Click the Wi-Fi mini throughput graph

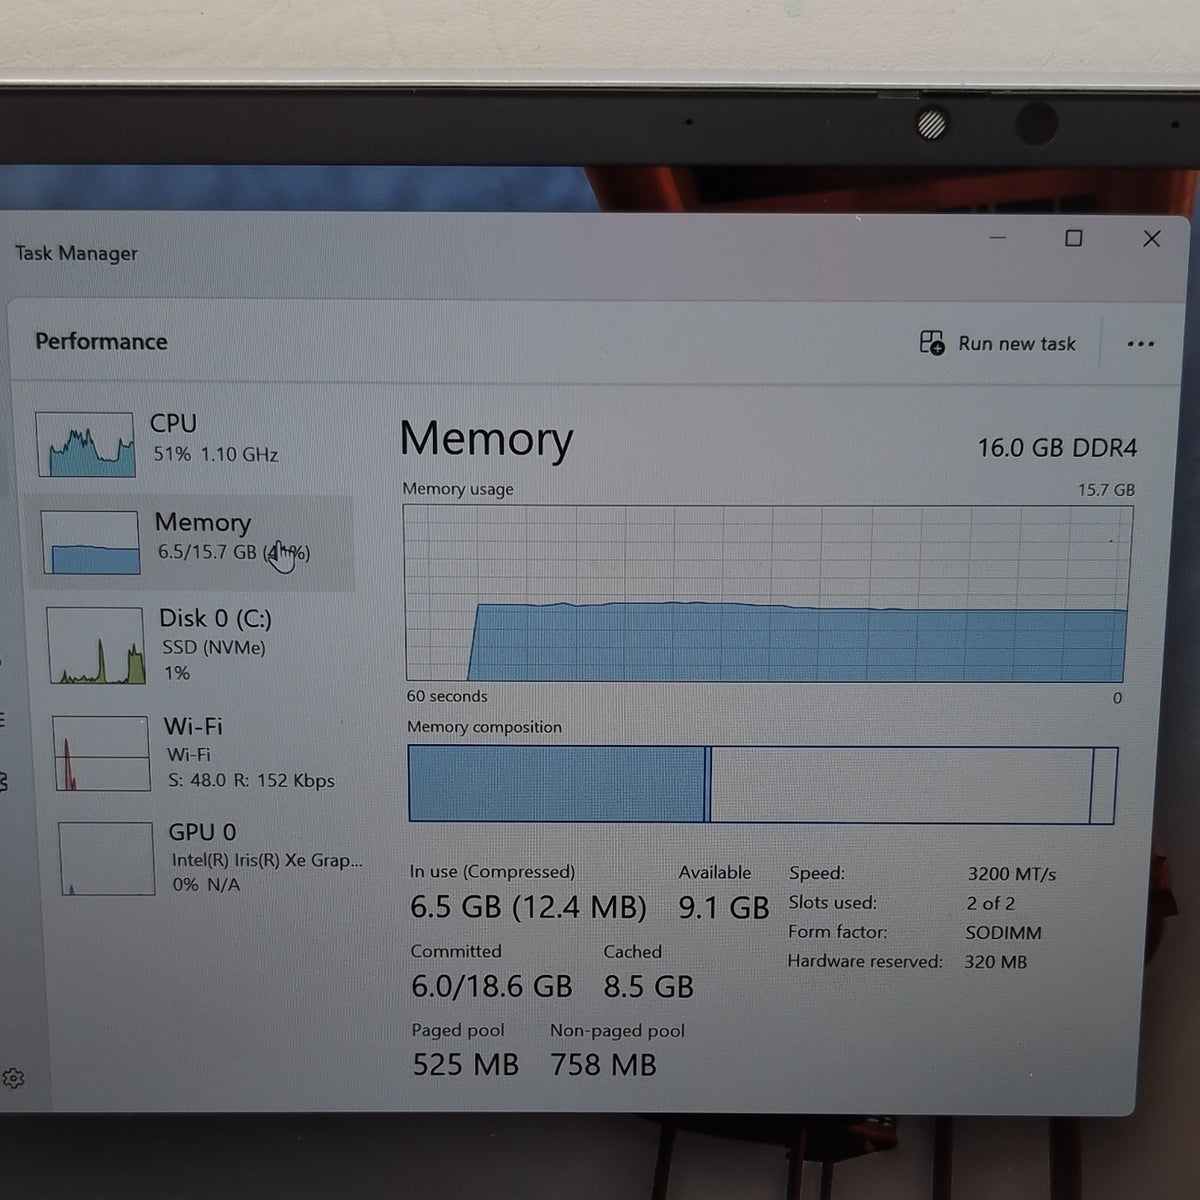101,753
